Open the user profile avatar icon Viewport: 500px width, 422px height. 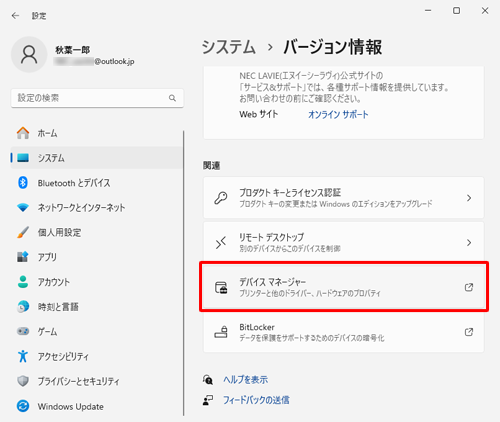[x=29, y=54]
